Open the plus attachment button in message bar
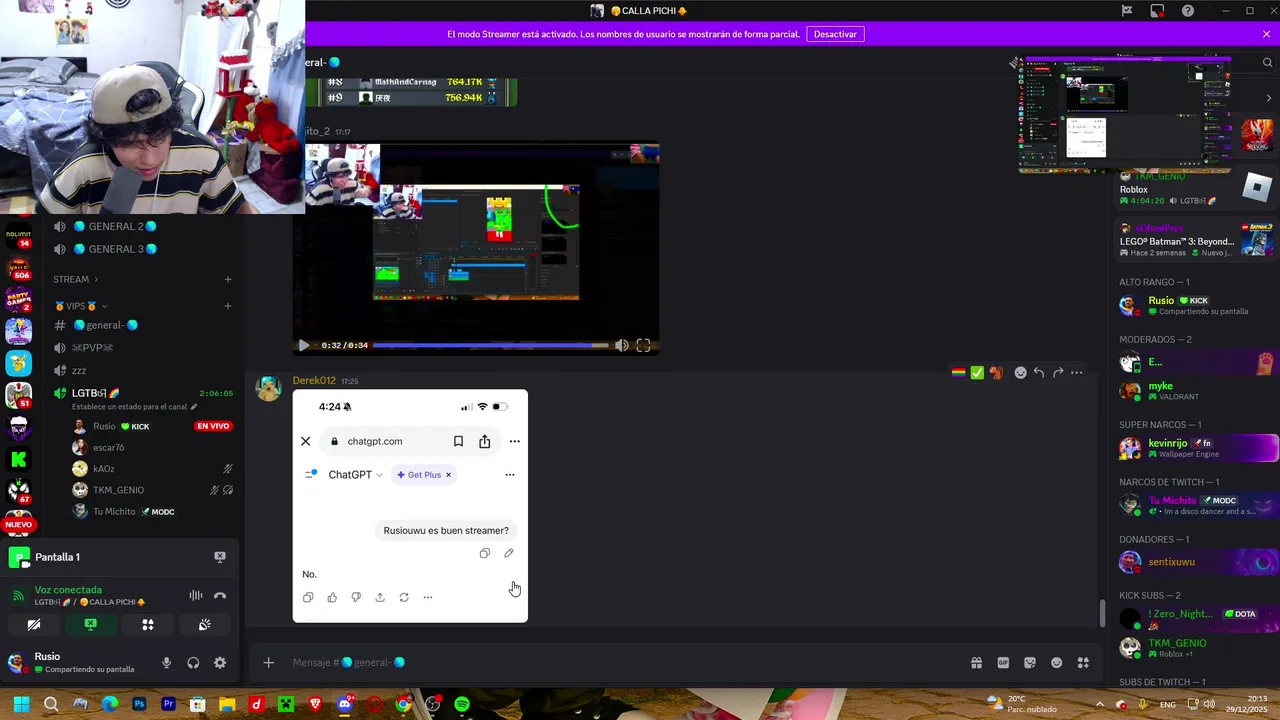Viewport: 1280px width, 720px height. pos(268,662)
